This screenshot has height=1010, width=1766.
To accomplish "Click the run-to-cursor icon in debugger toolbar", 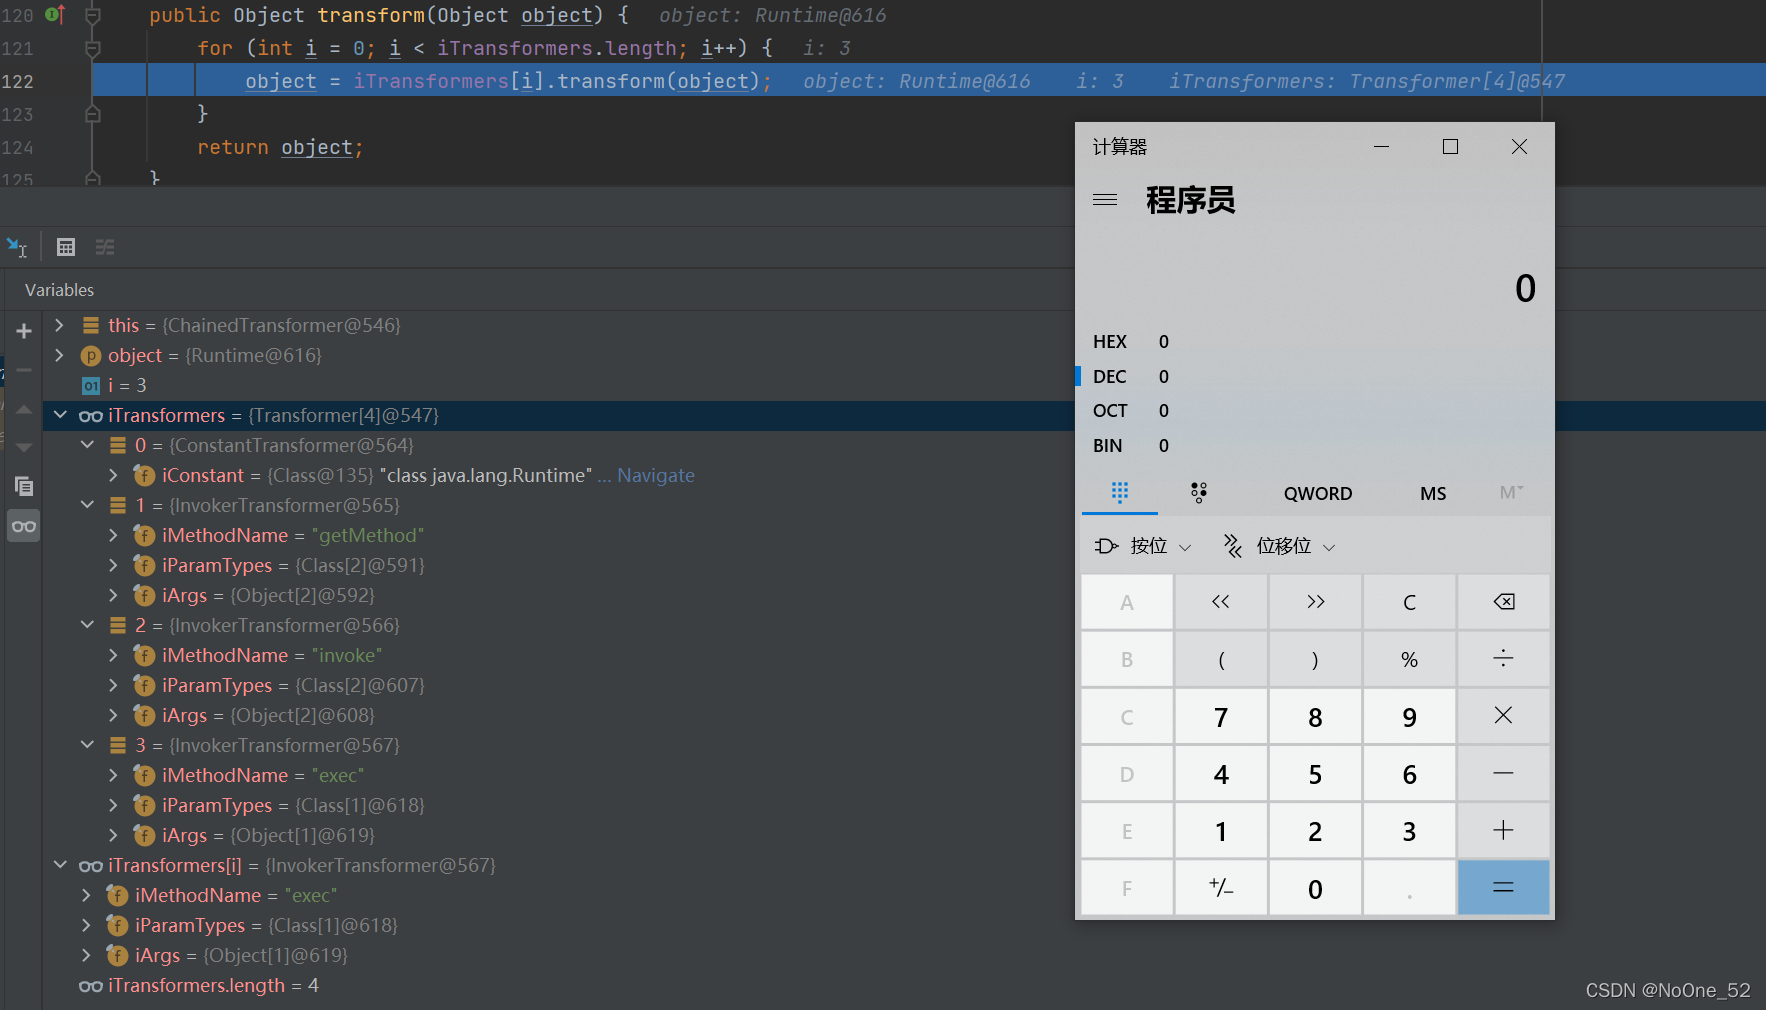I will (17, 247).
